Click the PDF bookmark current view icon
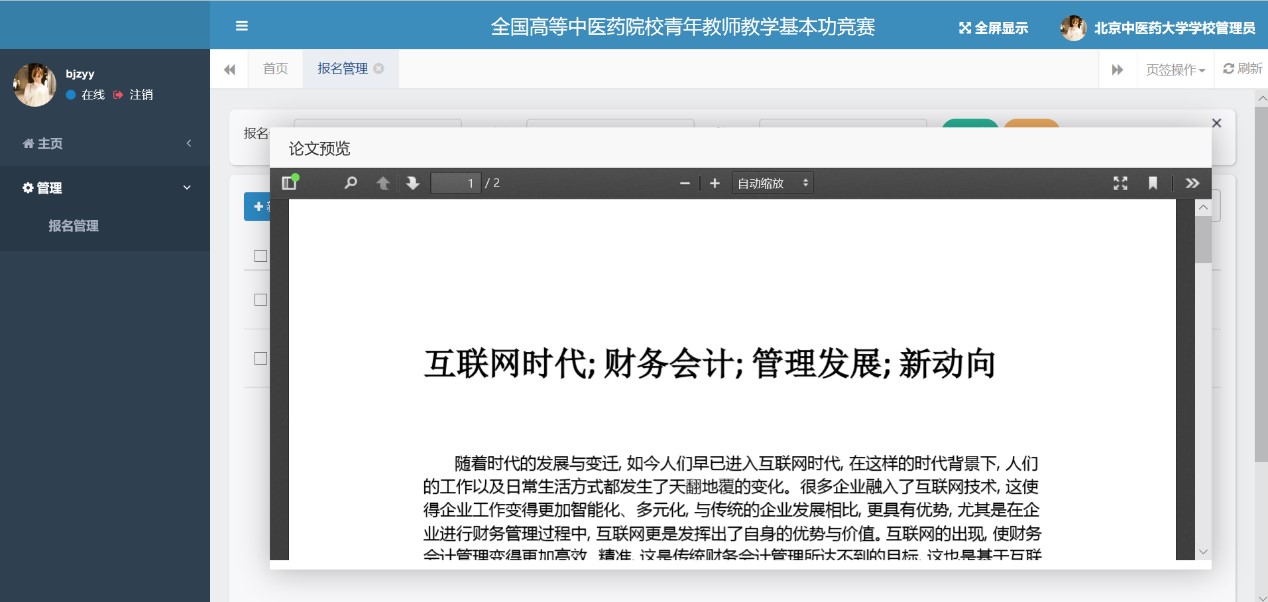Image resolution: width=1268 pixels, height=602 pixels. tap(1152, 183)
